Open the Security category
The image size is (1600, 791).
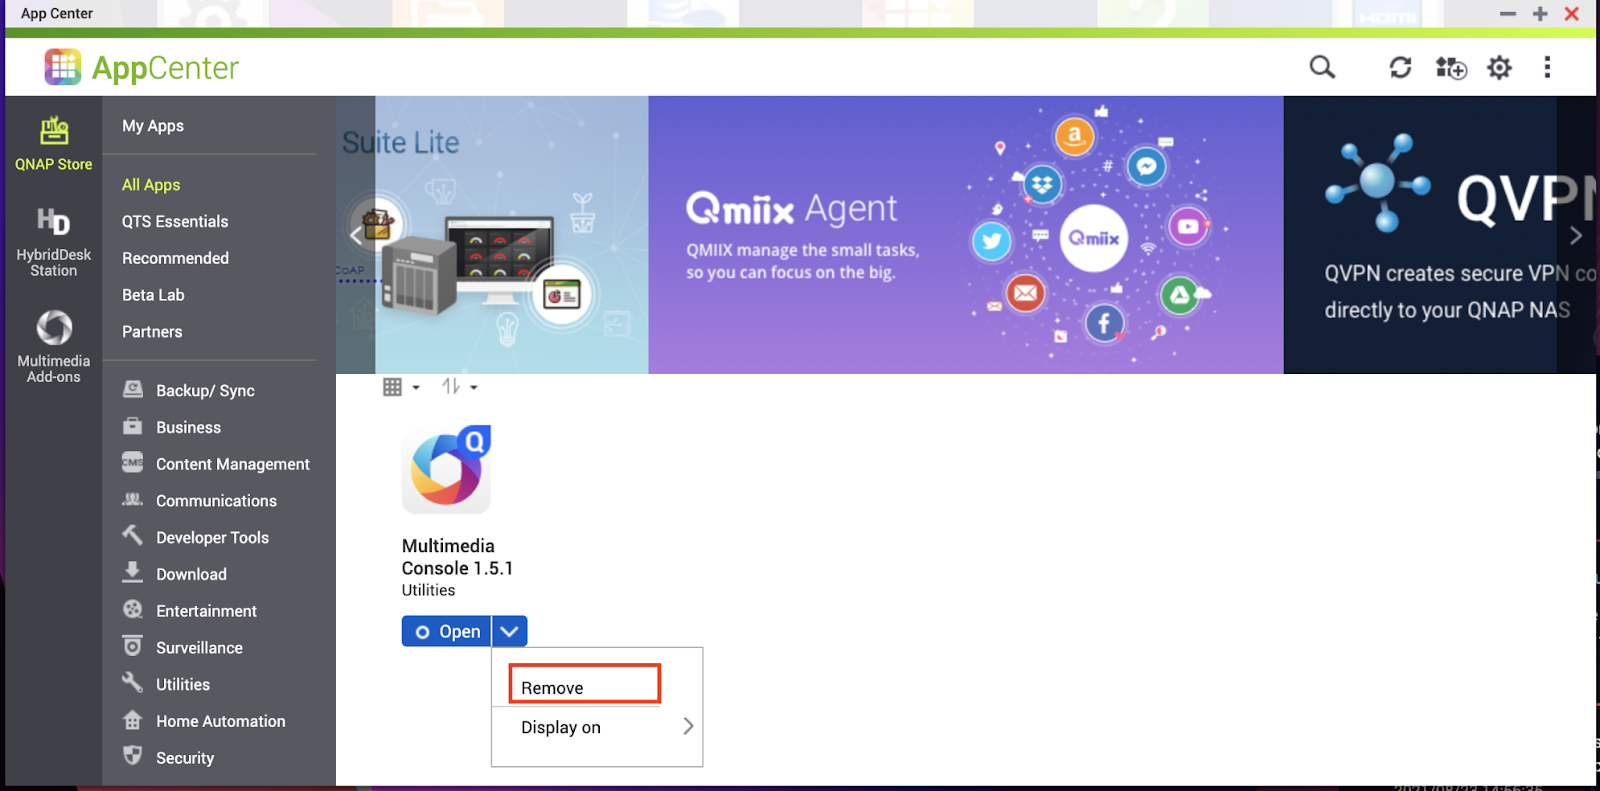[168, 758]
